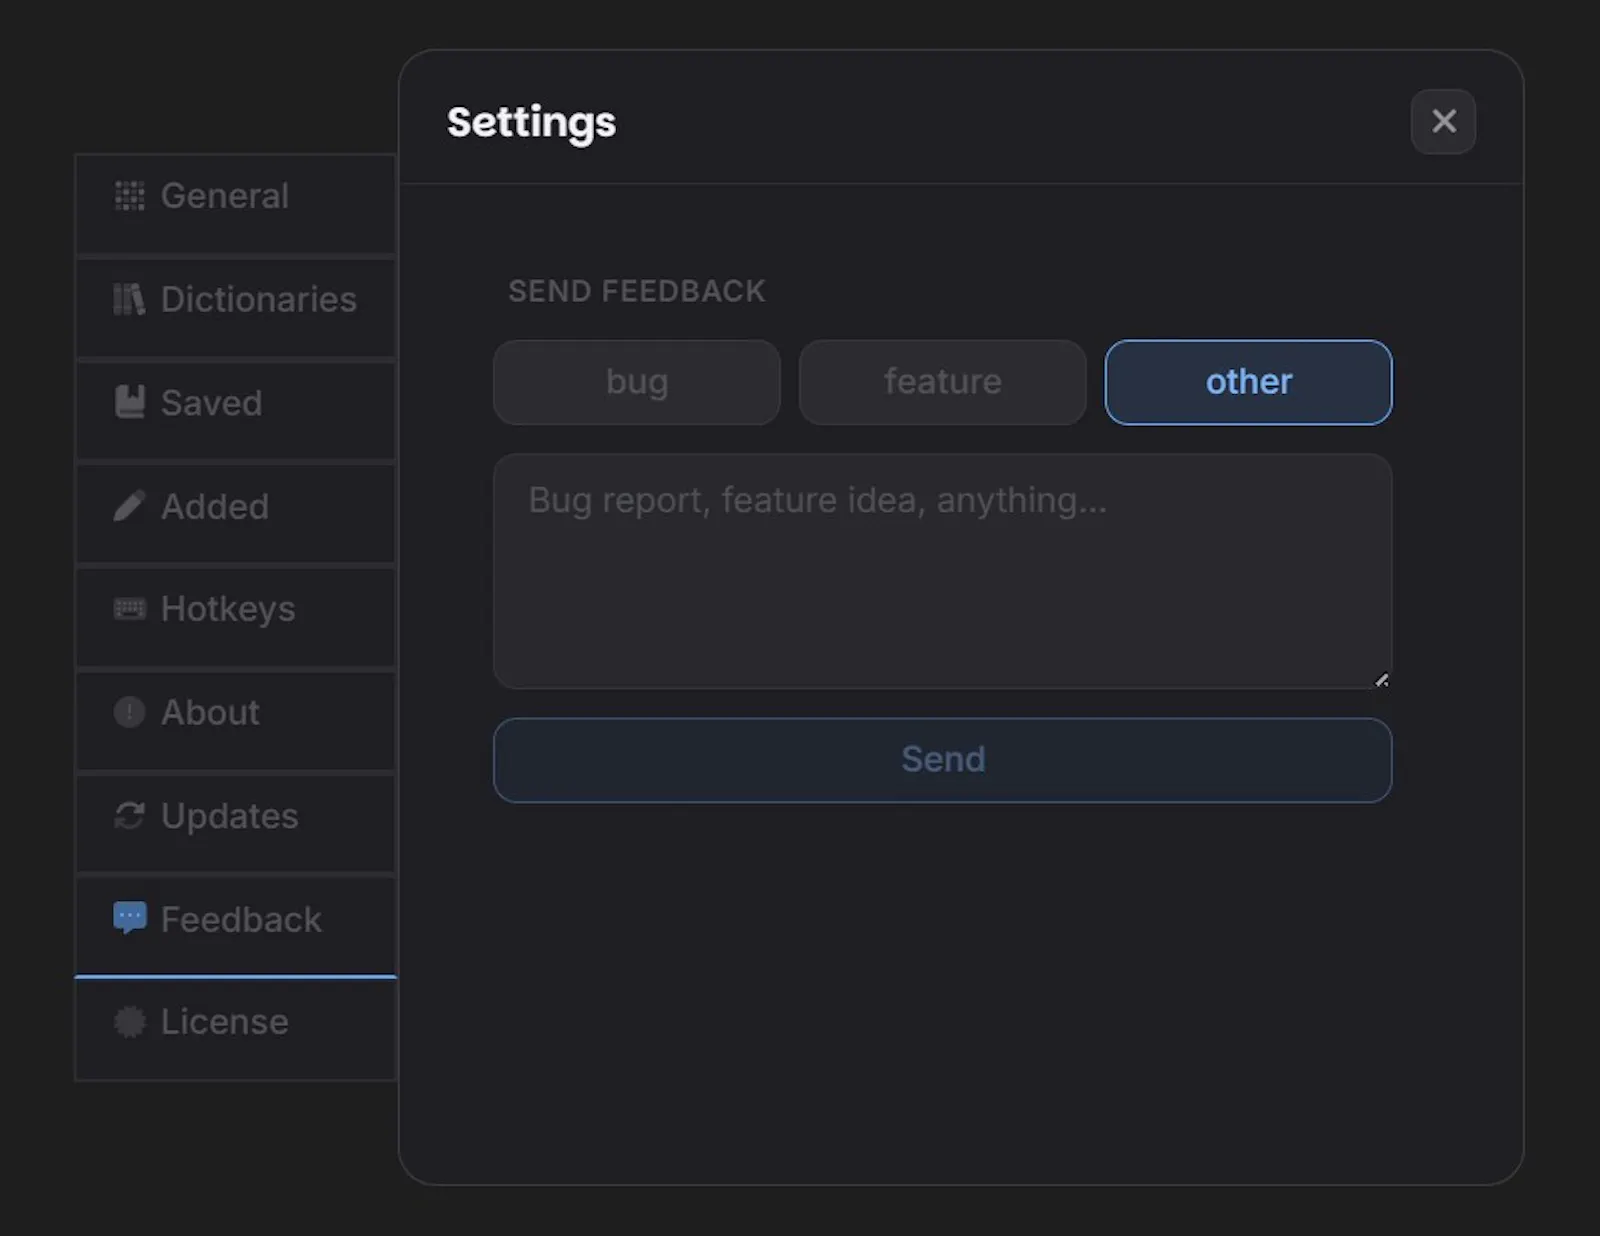This screenshot has height=1236, width=1600.
Task: Click the General grid icon
Action: pyautogui.click(x=129, y=196)
